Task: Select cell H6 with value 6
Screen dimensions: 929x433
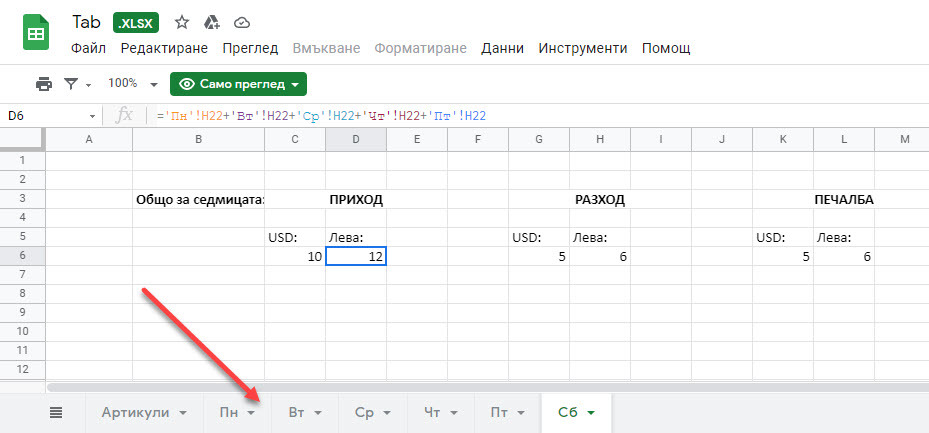Action: [x=599, y=257]
